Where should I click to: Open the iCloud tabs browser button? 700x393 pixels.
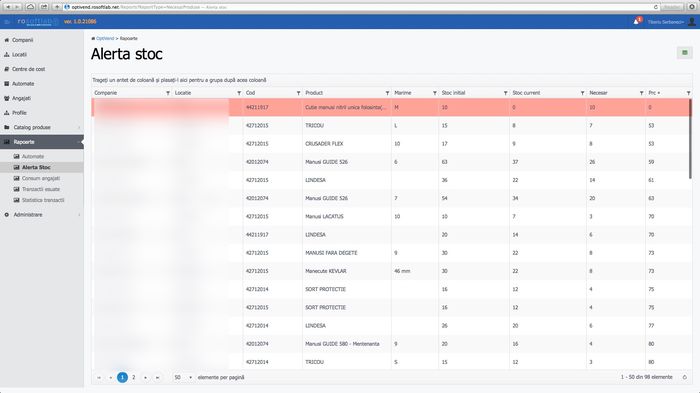click(30, 7)
